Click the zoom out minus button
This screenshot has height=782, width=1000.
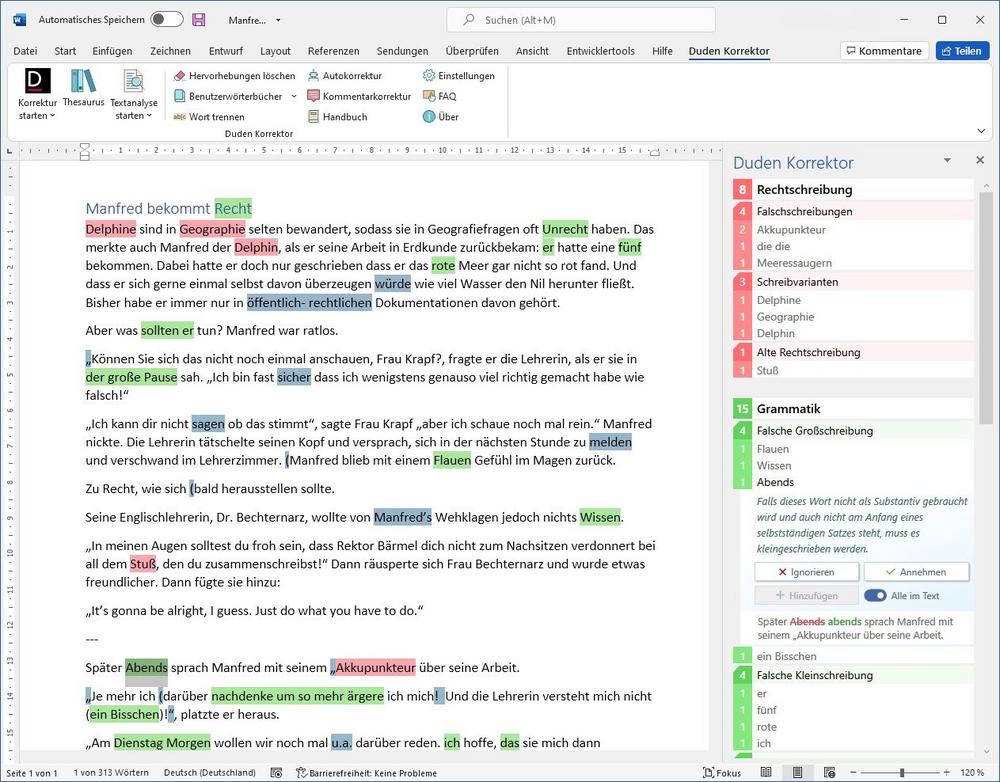(x=853, y=773)
